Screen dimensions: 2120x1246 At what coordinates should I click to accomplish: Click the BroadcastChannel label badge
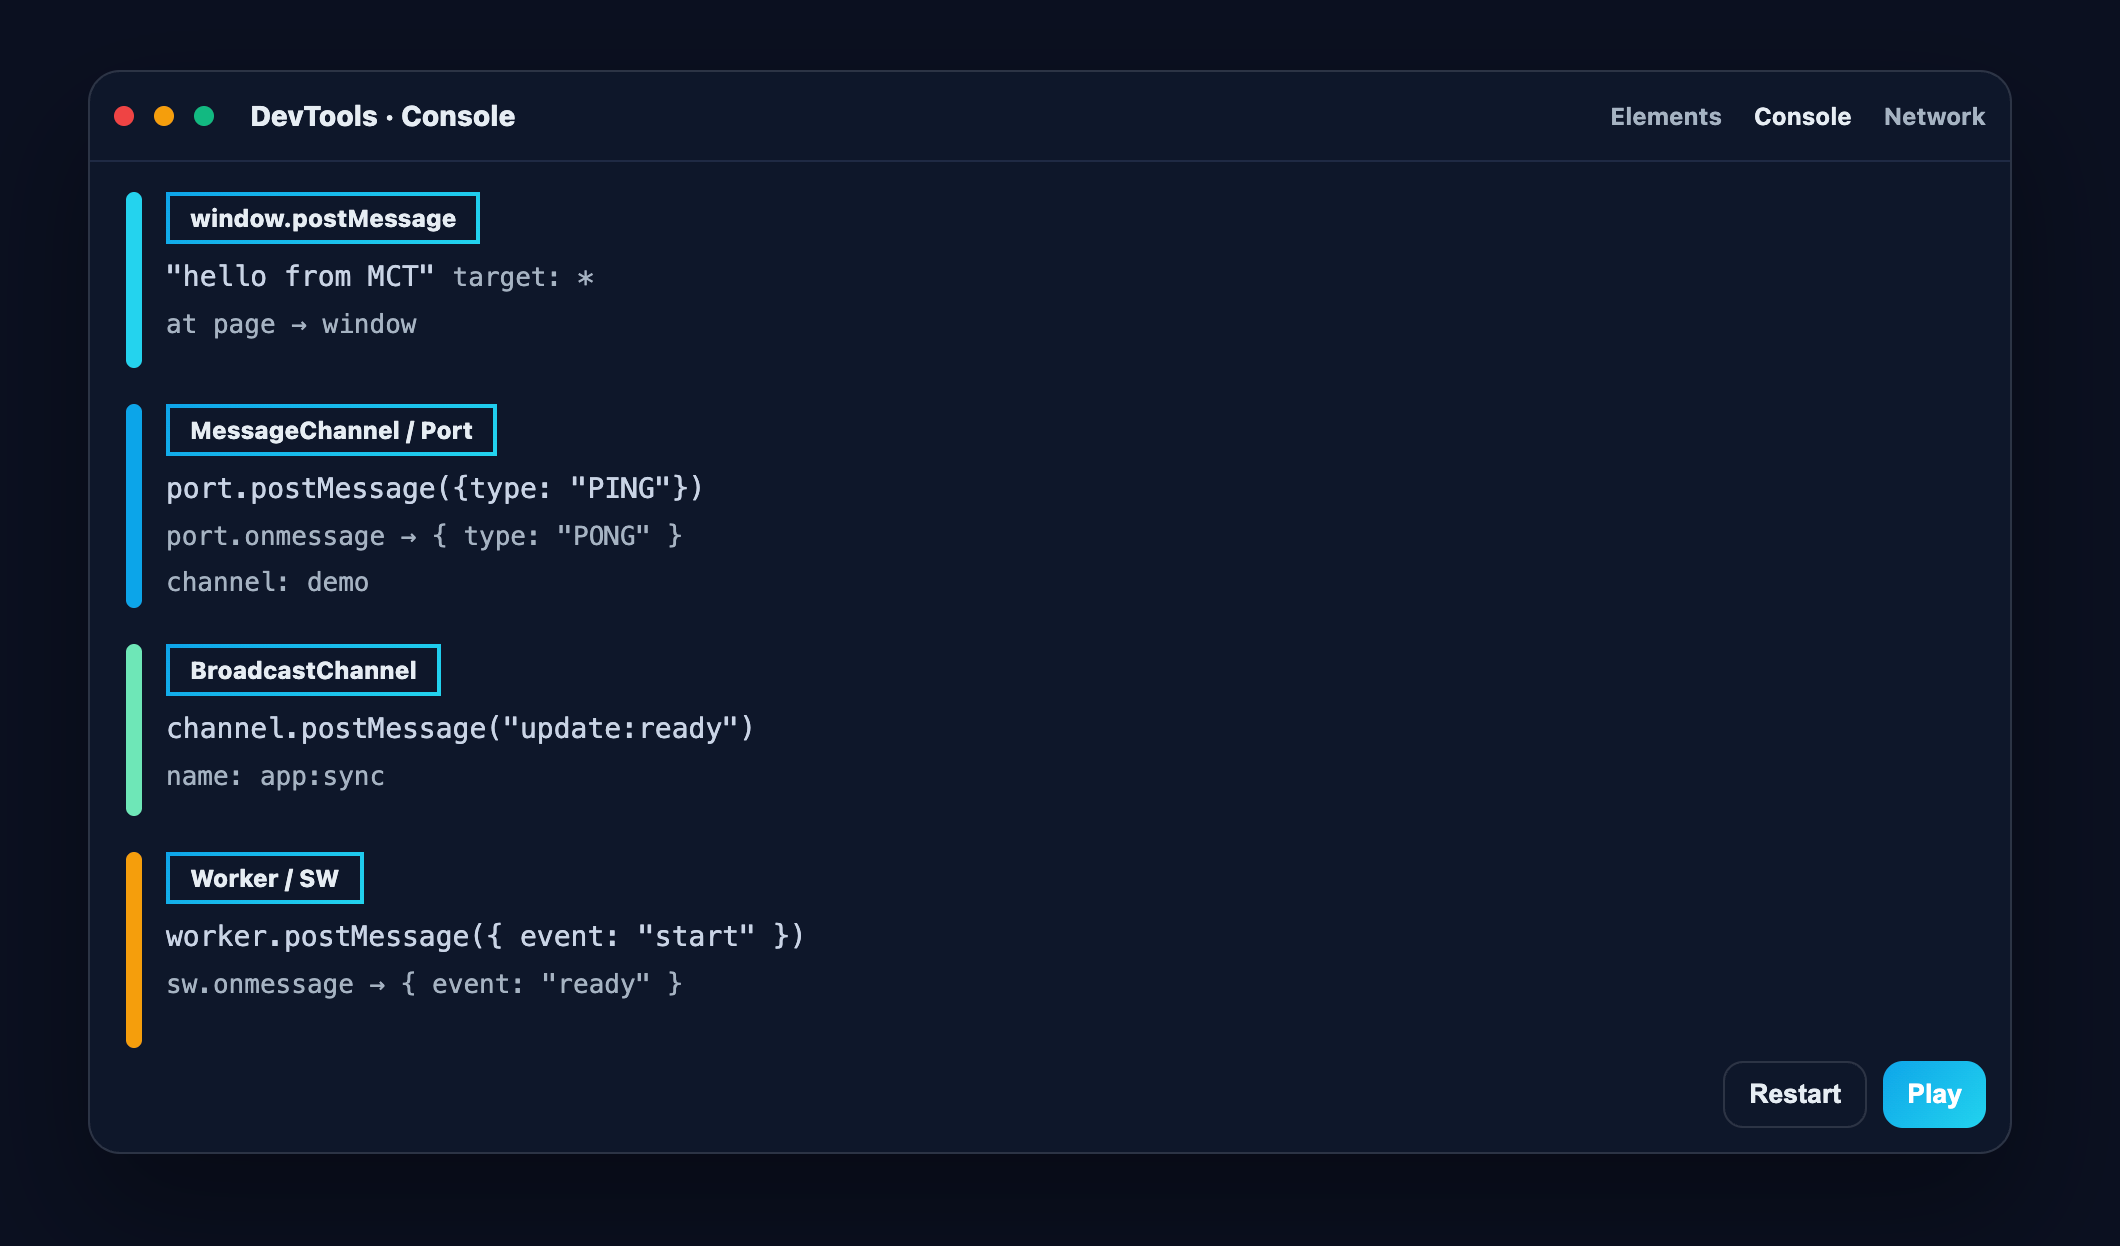(303, 670)
